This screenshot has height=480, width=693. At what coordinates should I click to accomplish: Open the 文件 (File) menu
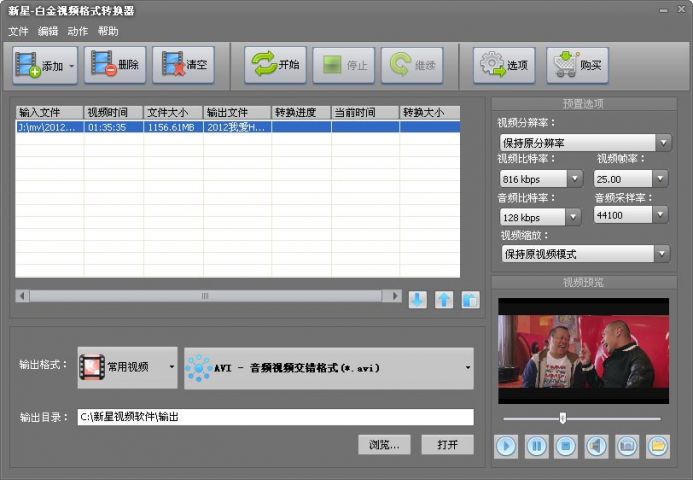pyautogui.click(x=18, y=31)
